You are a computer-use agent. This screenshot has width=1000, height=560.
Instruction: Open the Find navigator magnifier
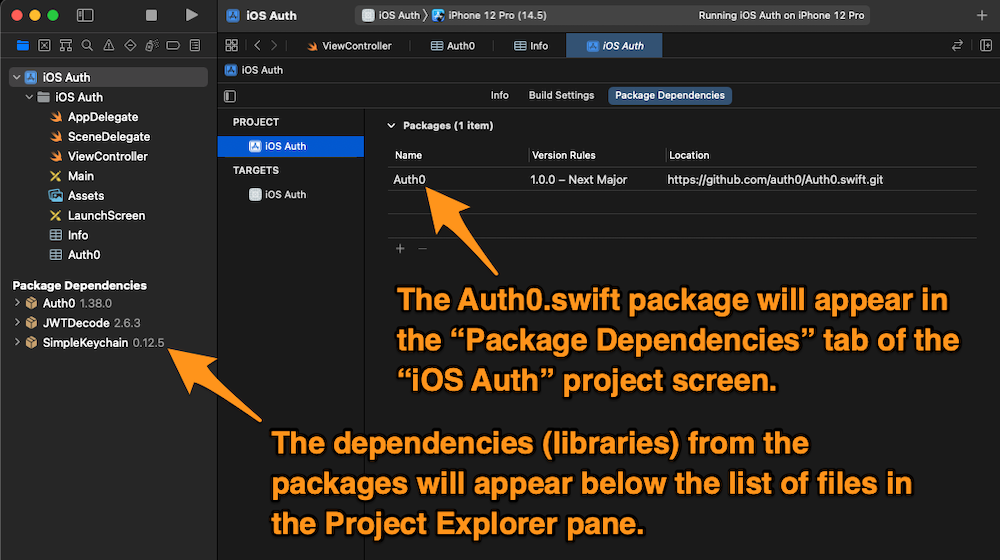pyautogui.click(x=87, y=45)
